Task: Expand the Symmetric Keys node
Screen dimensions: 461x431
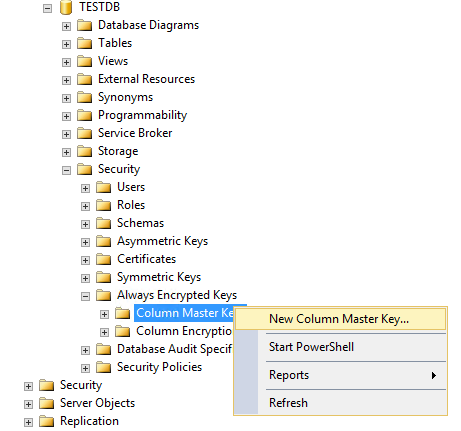Action: pos(85,278)
